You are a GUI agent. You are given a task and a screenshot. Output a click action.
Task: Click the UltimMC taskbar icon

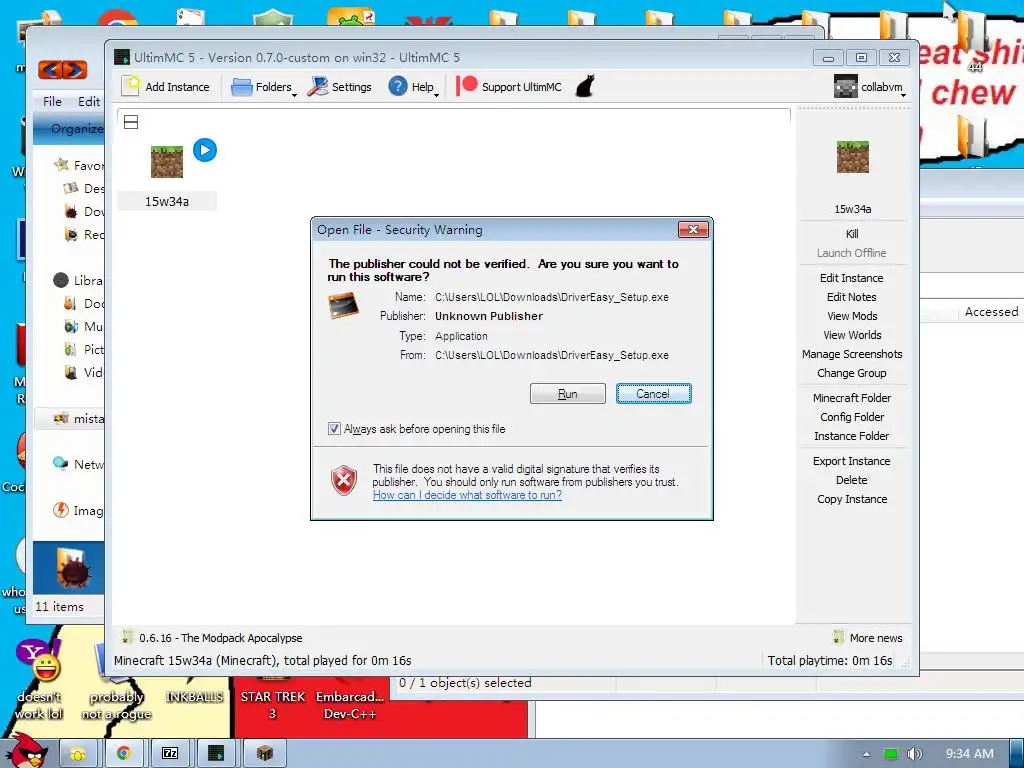pyautogui.click(x=216, y=754)
